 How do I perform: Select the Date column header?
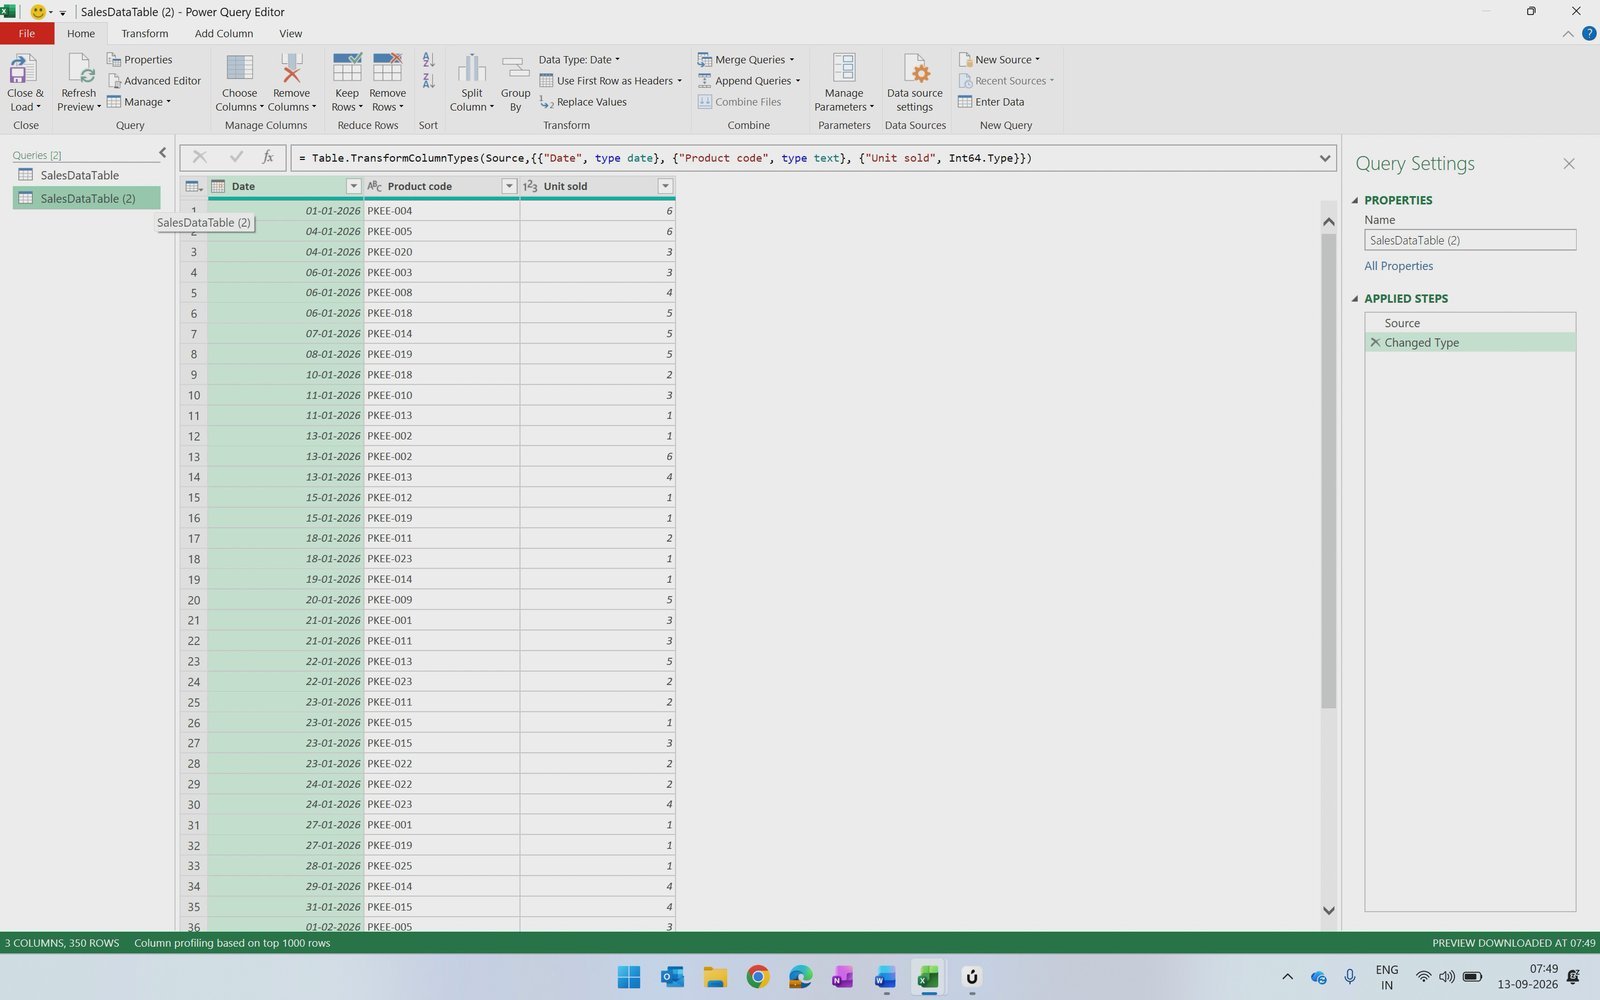click(285, 187)
